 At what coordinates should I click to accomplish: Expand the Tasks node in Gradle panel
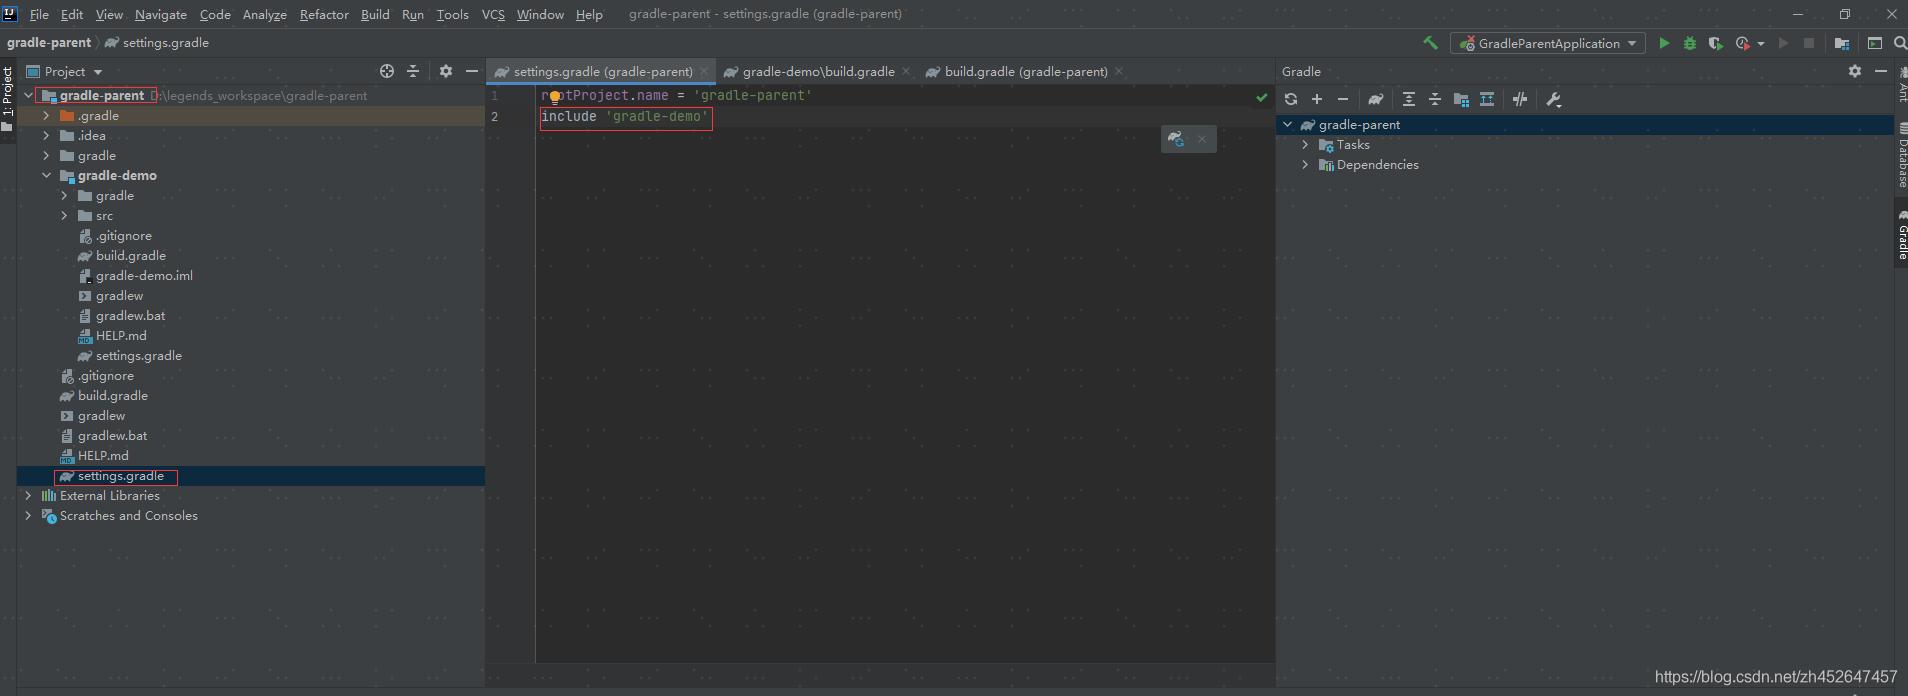click(x=1305, y=145)
